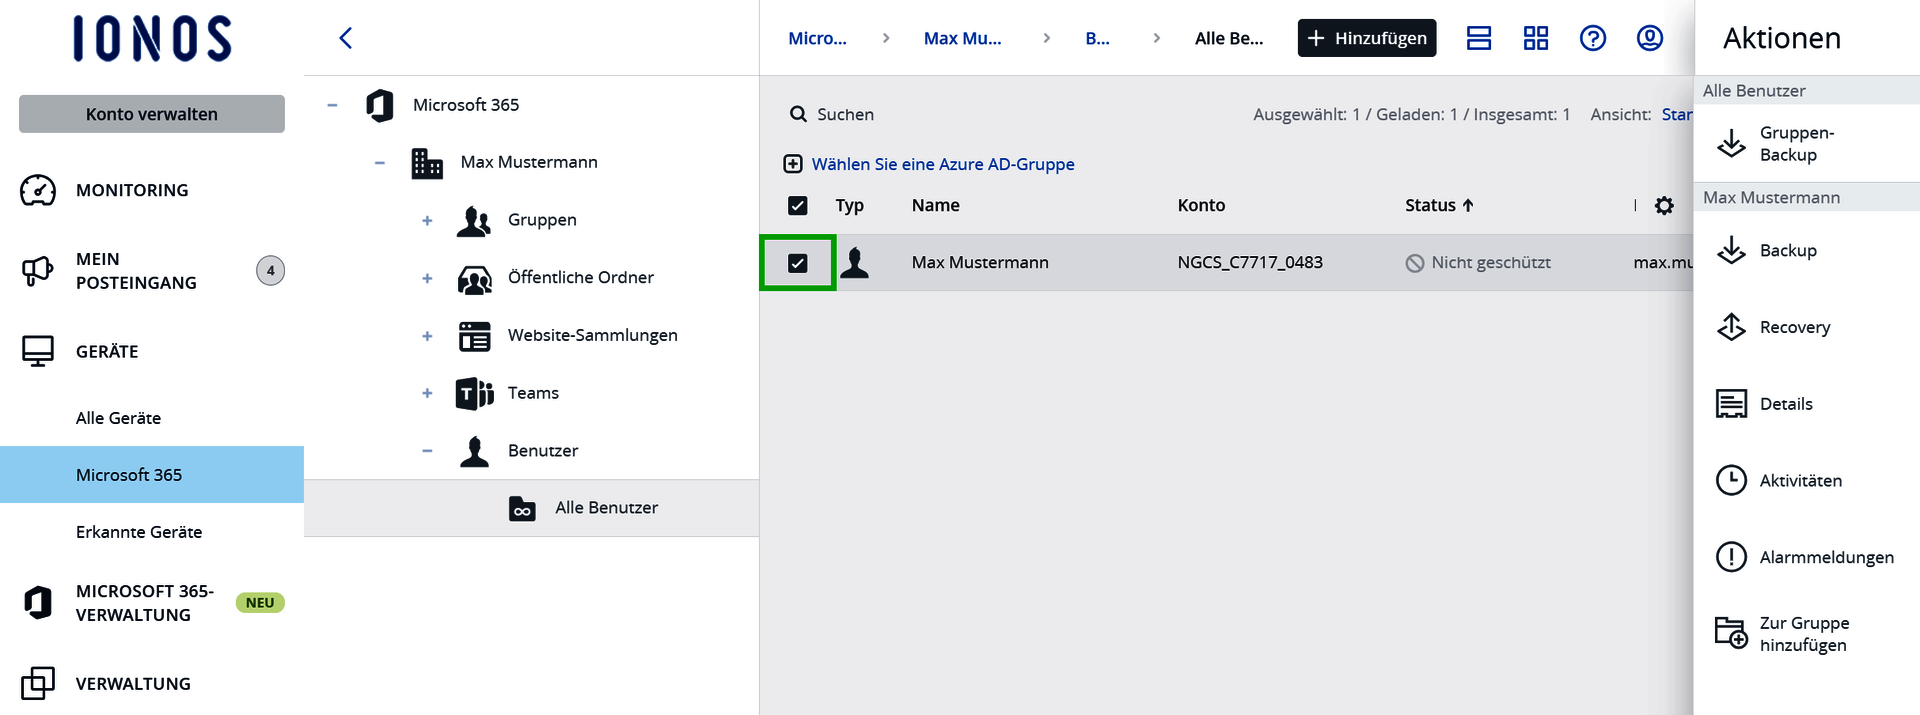Screen dimensions: 1920x715
Task: Open the help question mark icon
Action: [1593, 38]
